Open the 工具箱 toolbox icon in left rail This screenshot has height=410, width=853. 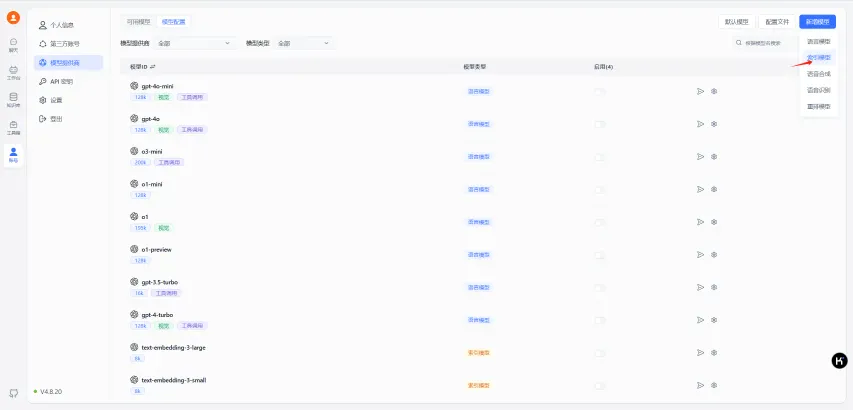pos(13,128)
